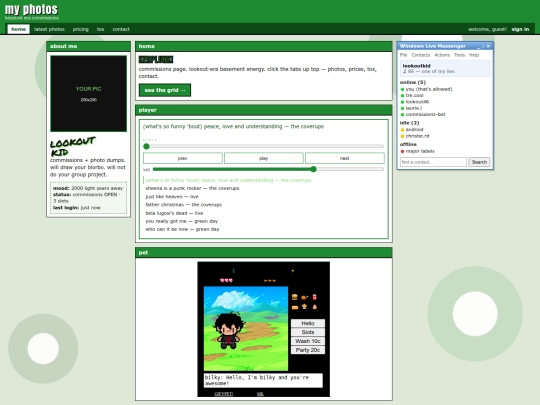Click the Slots button
This screenshot has height=405, width=540.
pos(308,332)
